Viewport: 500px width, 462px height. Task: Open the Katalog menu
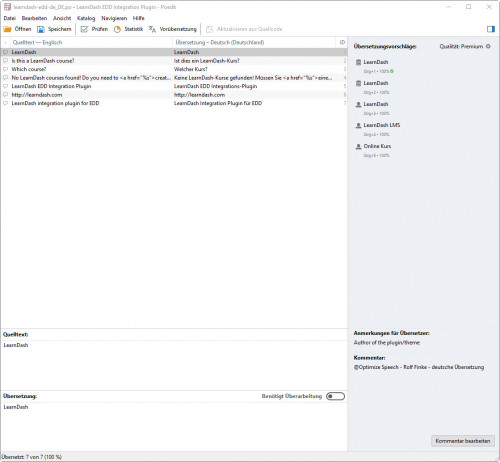pyautogui.click(x=86, y=18)
